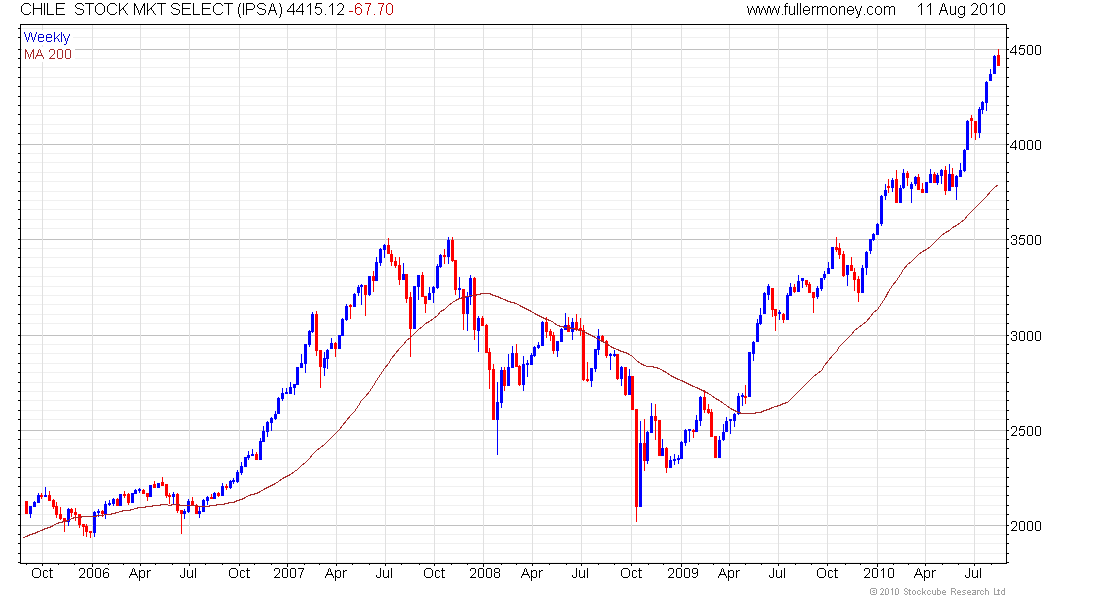Click the October 2008 low candlestick near 2000
This screenshot has width=1100, height=600.
[x=636, y=463]
